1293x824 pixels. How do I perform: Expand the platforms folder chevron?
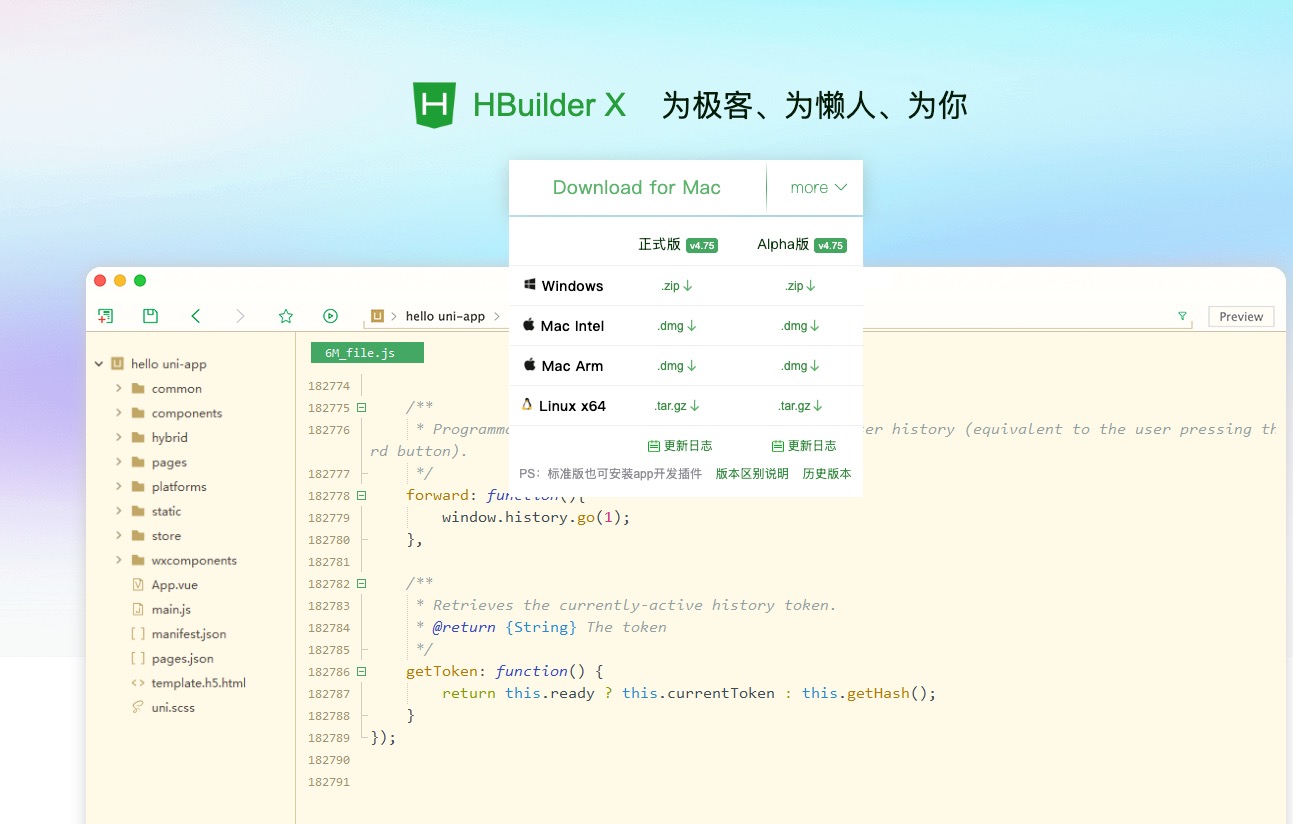(118, 486)
